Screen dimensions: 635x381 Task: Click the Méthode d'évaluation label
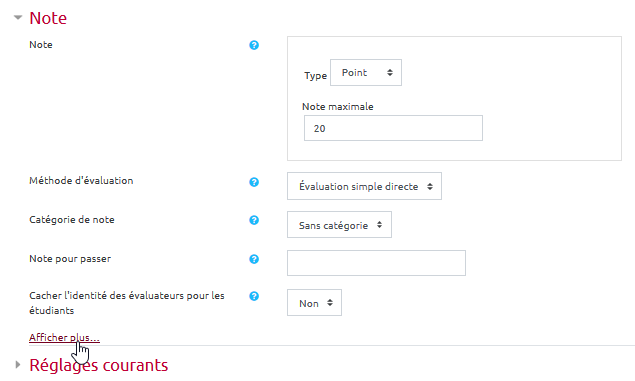click(x=81, y=181)
